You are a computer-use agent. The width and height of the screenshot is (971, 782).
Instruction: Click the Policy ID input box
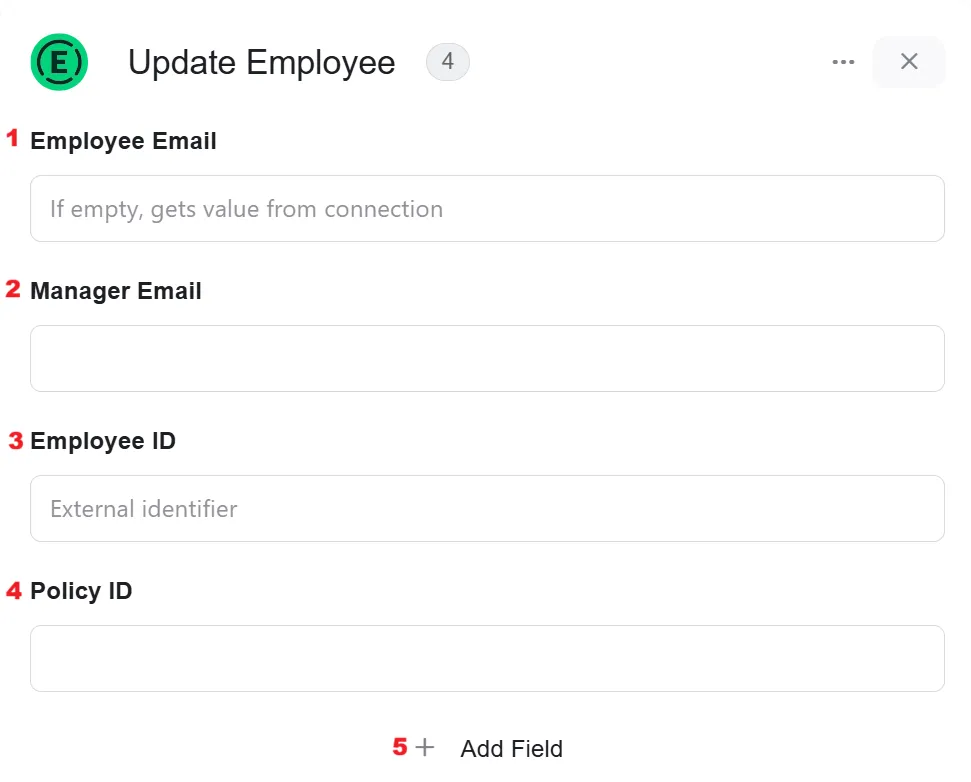(x=487, y=658)
